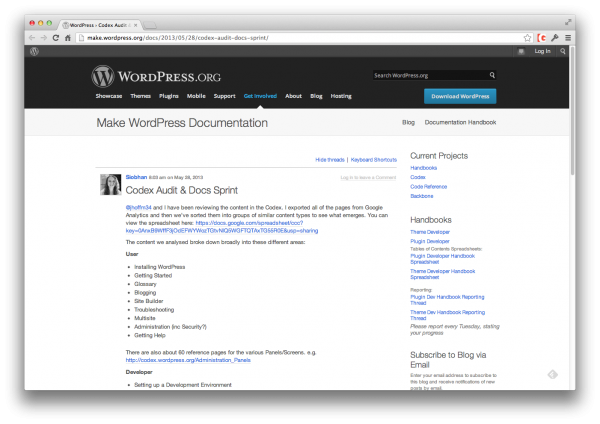
Task: Open Codex link under Current Projects
Action: [x=418, y=177]
